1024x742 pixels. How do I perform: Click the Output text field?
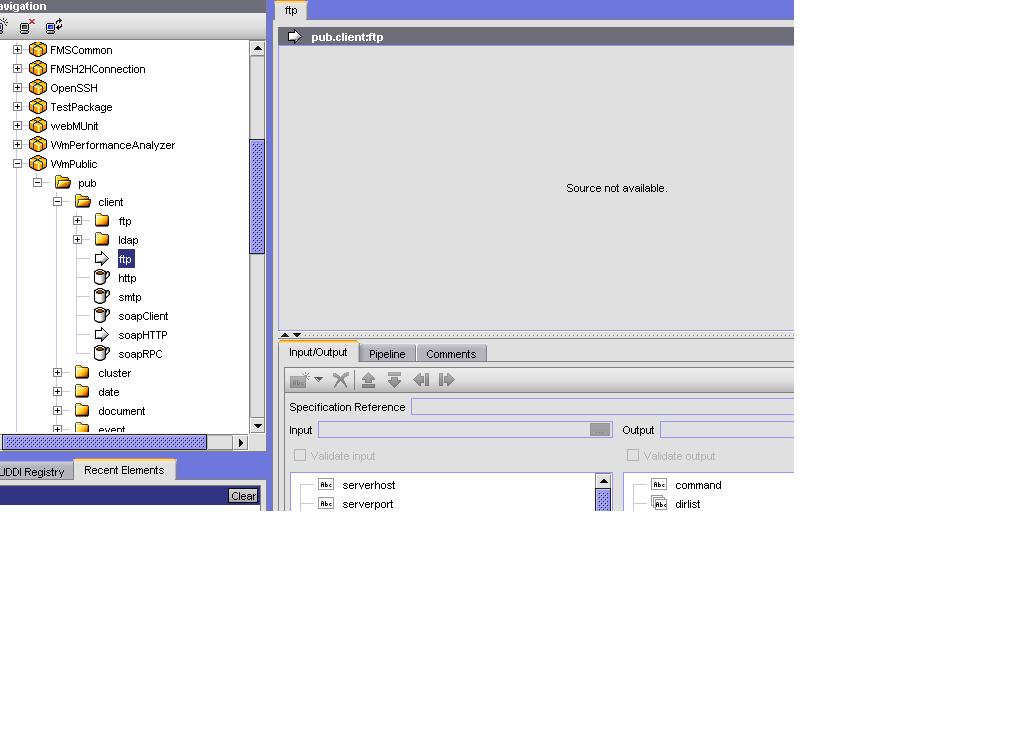[727, 430]
